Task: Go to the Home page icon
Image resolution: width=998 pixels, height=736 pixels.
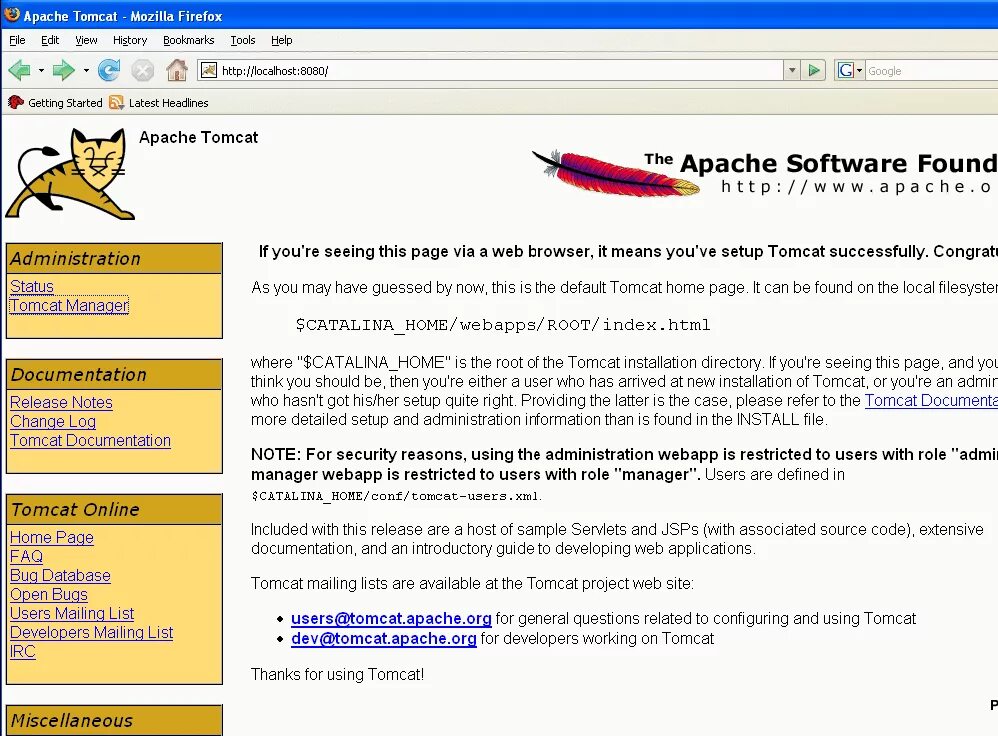Action: coord(177,70)
